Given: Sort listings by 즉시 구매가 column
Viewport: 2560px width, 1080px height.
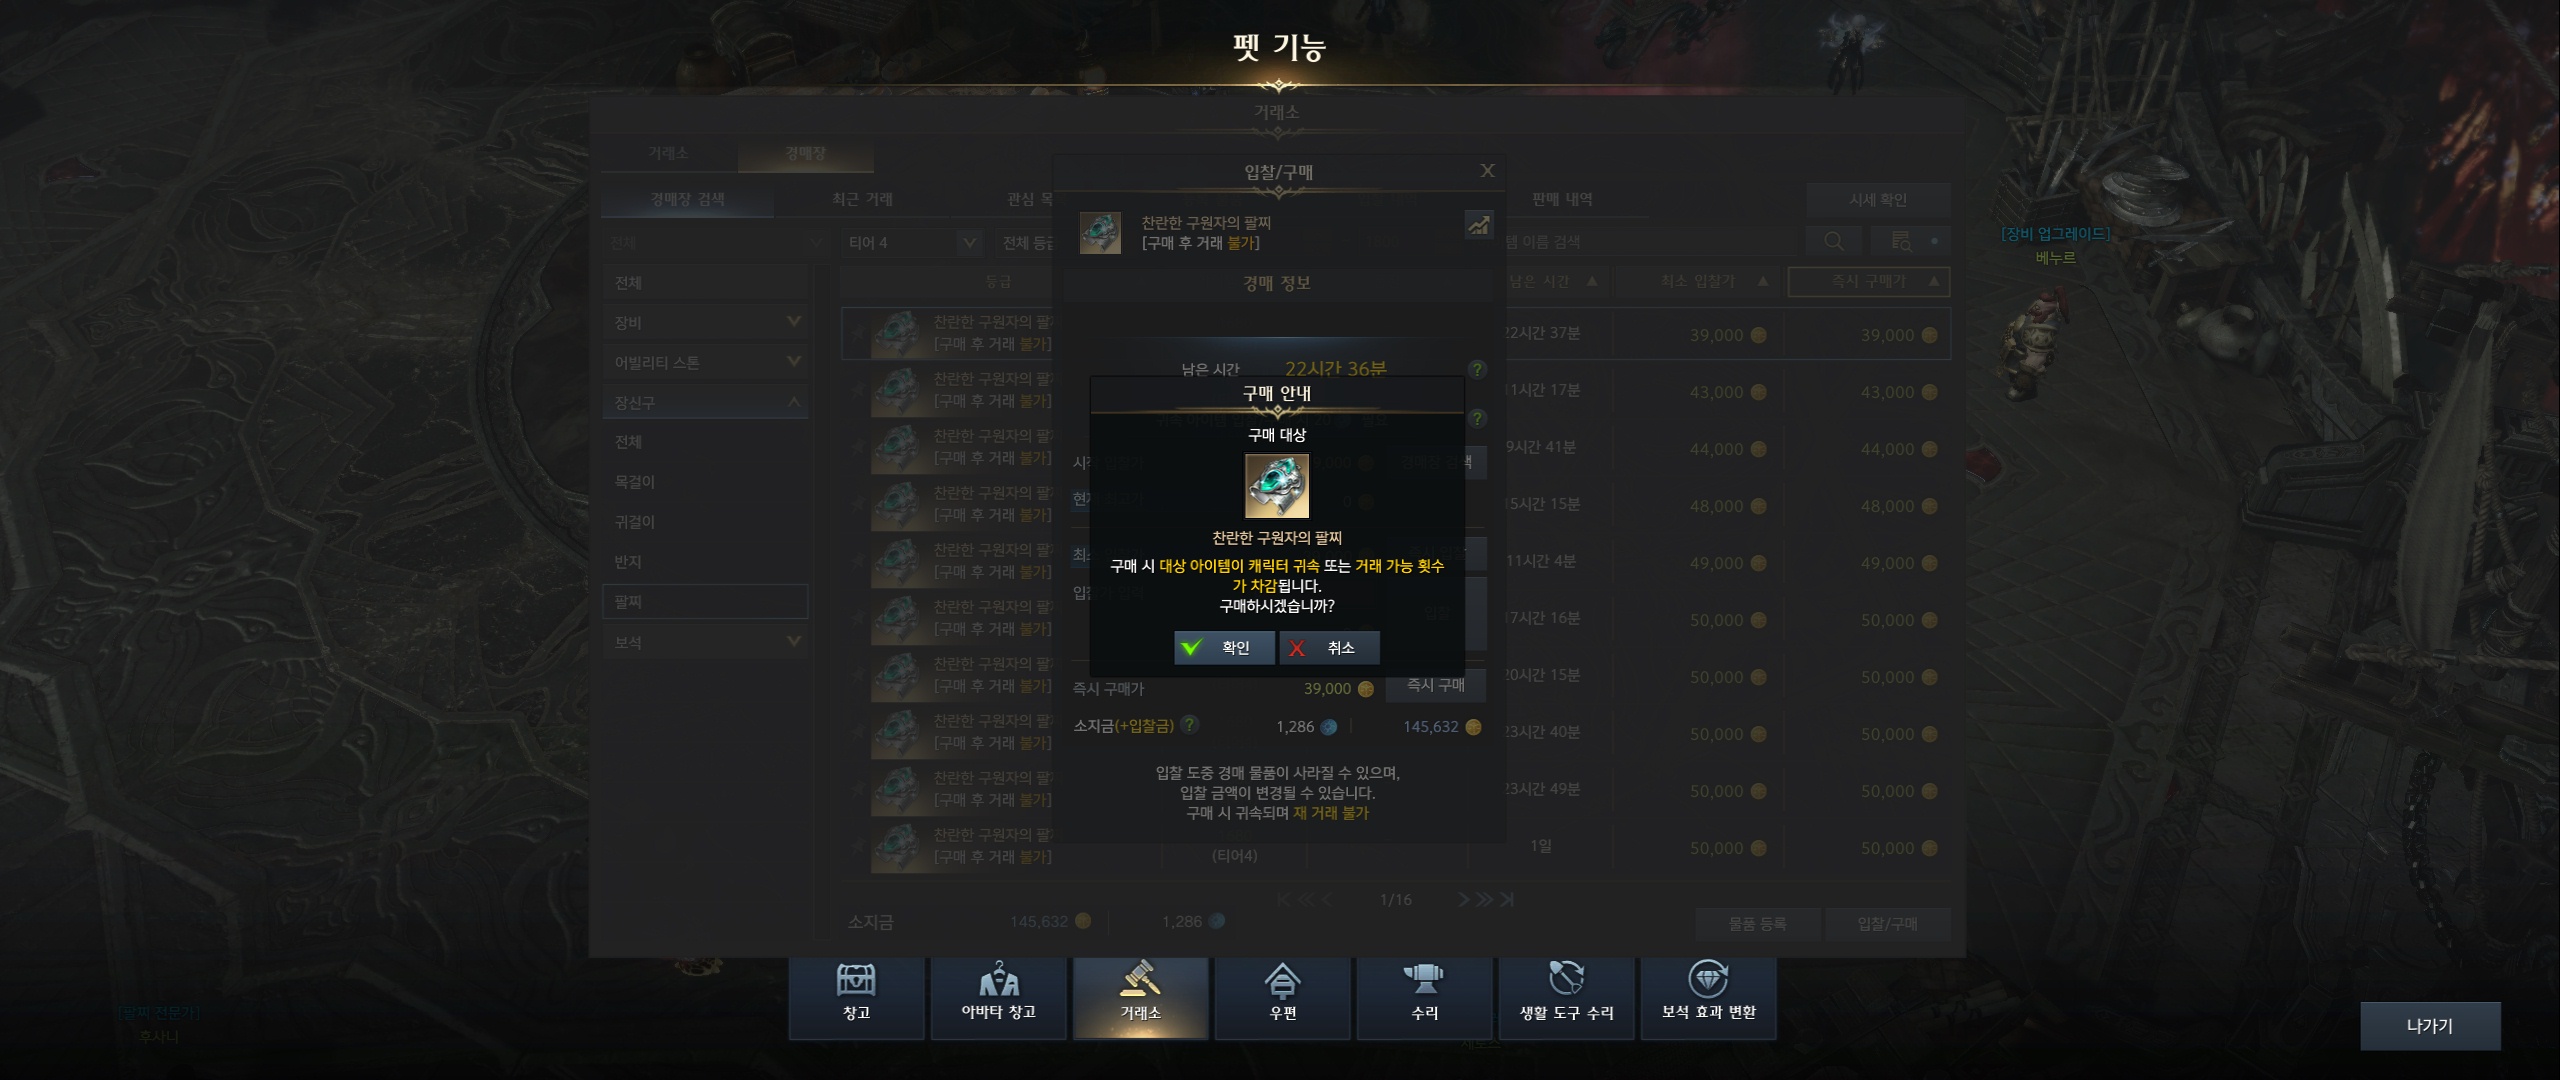Looking at the screenshot, I should tap(1868, 282).
